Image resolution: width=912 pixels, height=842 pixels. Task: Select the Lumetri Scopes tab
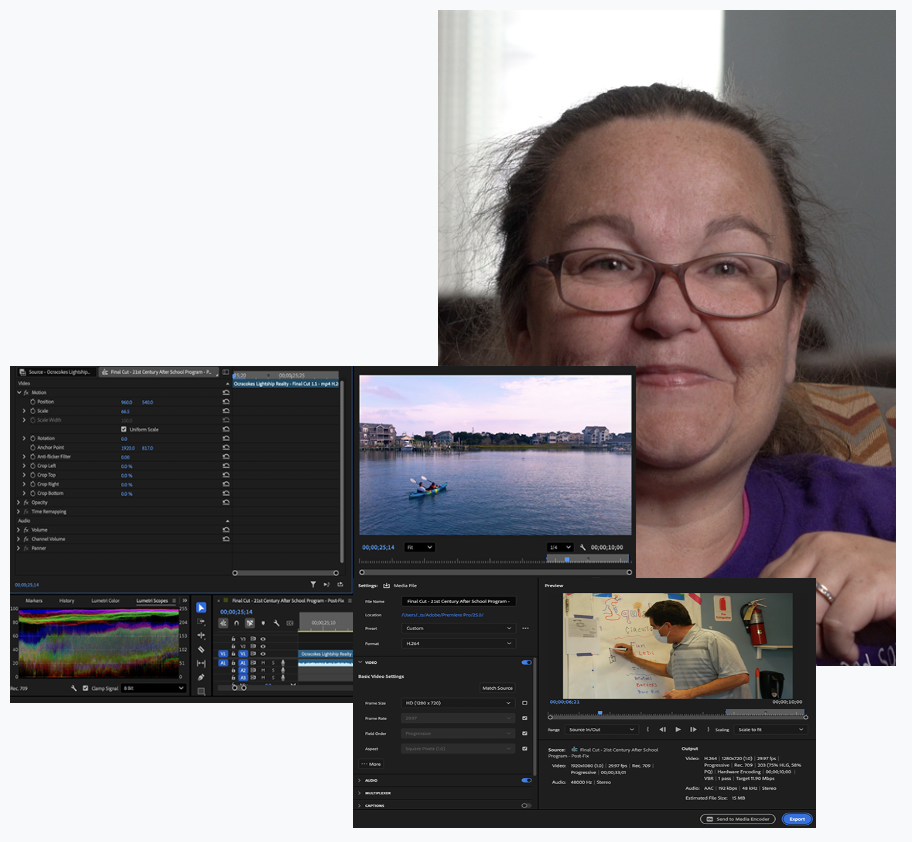click(x=152, y=601)
